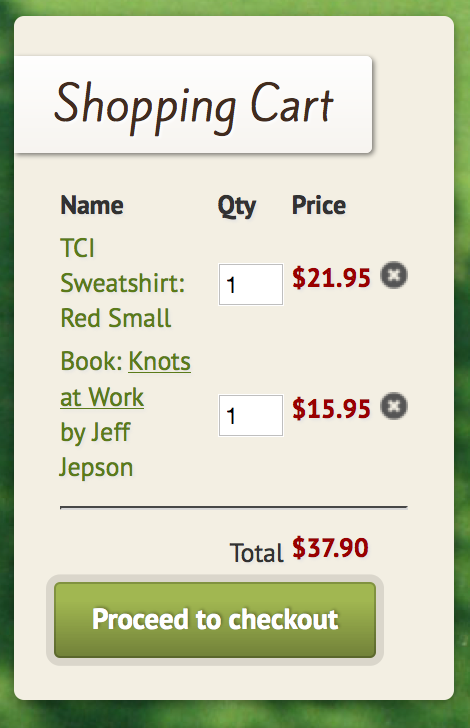
Task: Focus quantity field for Knots at Work
Action: (251, 415)
